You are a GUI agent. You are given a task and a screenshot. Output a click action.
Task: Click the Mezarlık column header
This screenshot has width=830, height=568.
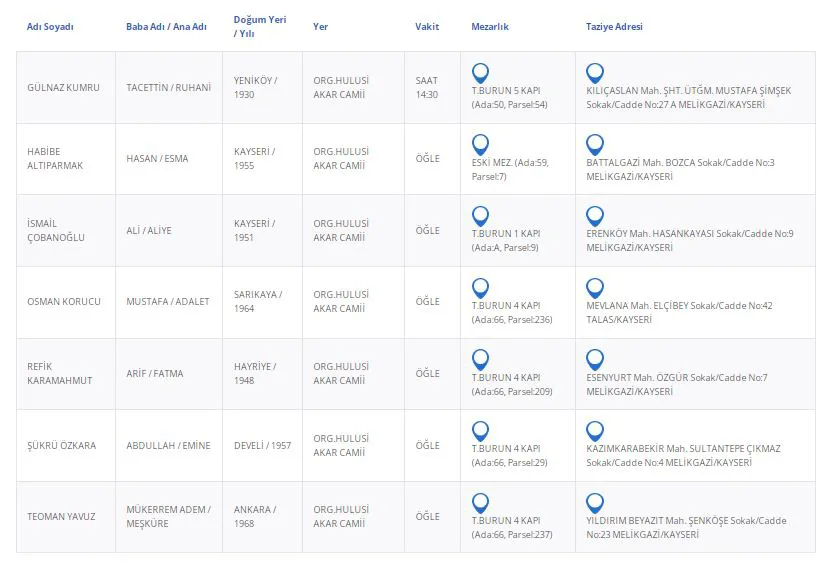[490, 27]
